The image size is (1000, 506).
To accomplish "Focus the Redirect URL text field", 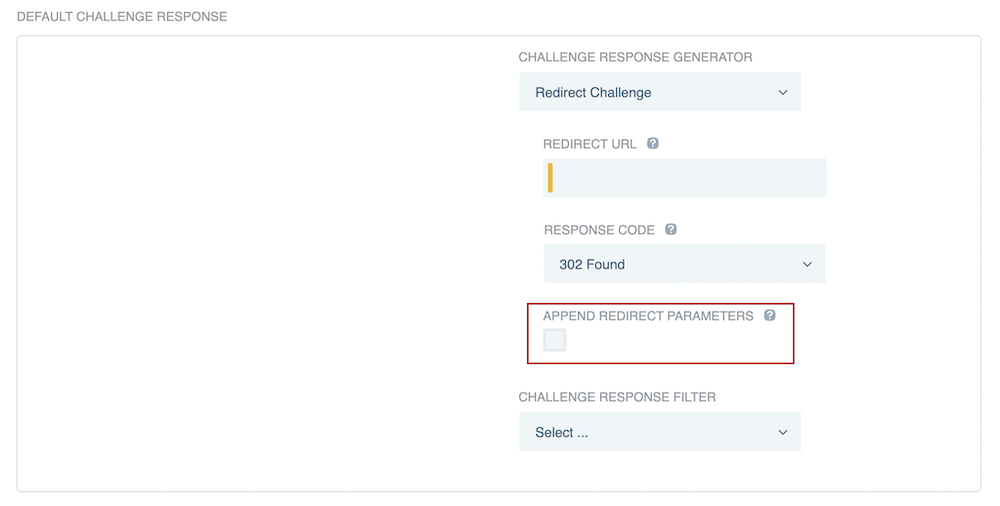I will click(690, 178).
